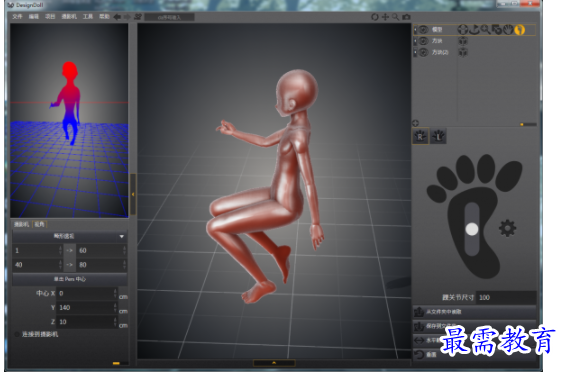Viewport: 564px width, 372px height.
Task: Click the 从文件夹中删除 button
Action: (474, 312)
